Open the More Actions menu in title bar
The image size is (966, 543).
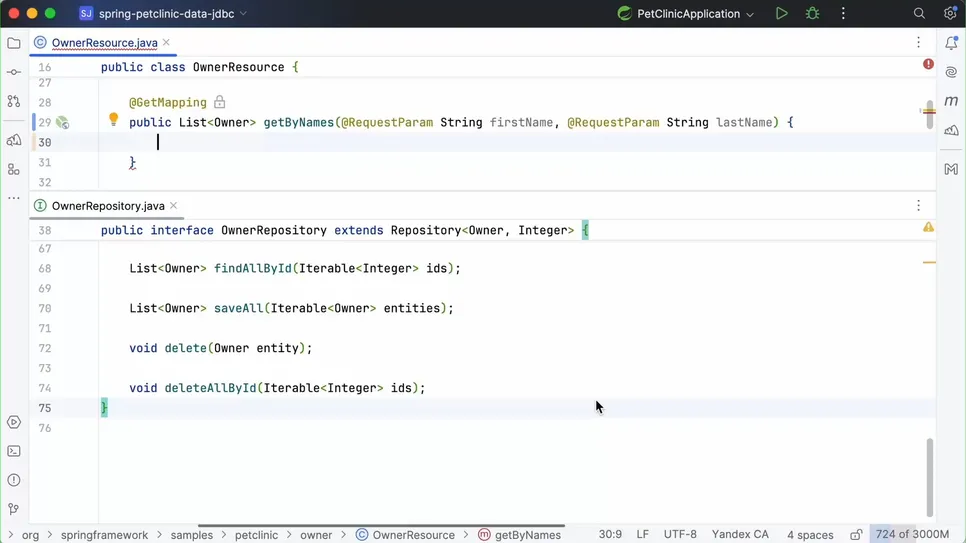click(x=843, y=14)
